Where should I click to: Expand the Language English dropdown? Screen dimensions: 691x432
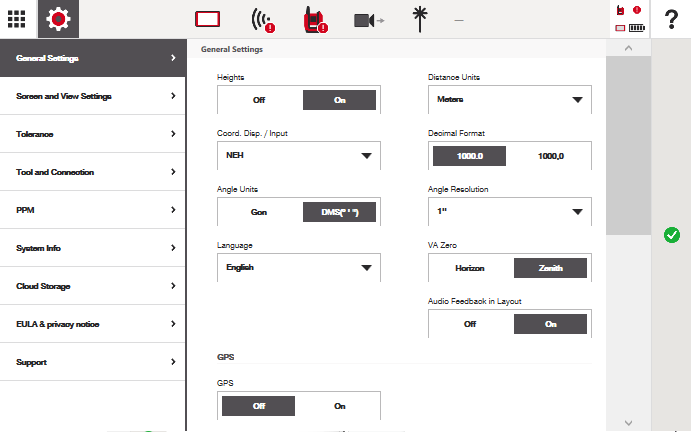coord(299,268)
